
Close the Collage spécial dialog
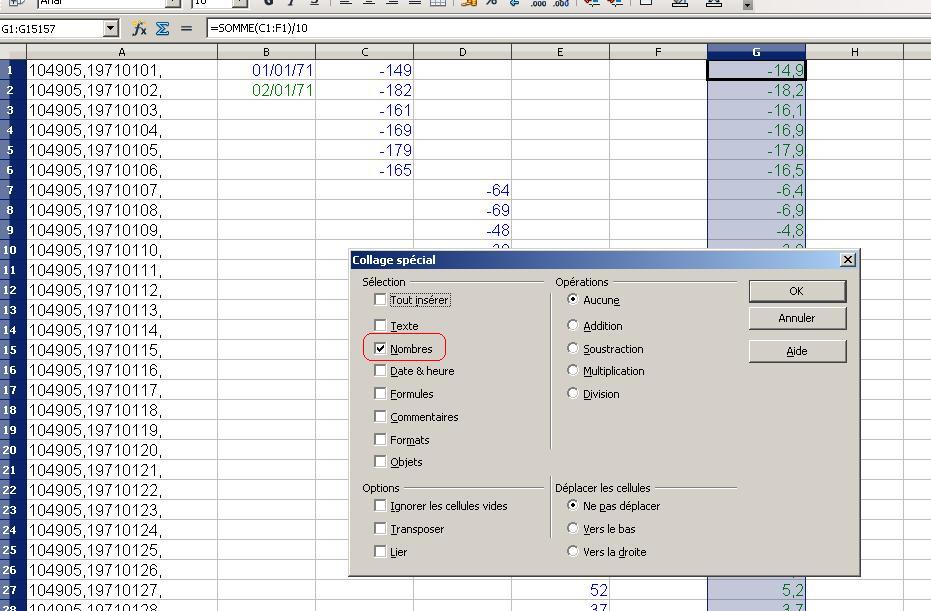pos(848,259)
